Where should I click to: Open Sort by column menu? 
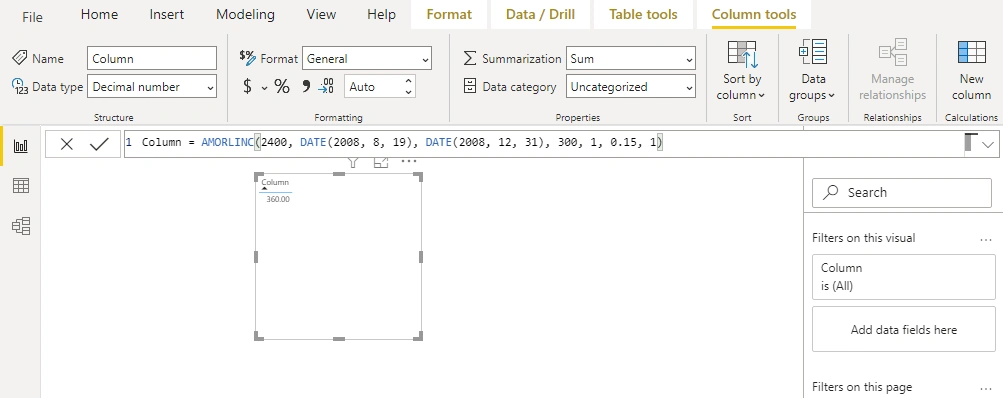(742, 69)
